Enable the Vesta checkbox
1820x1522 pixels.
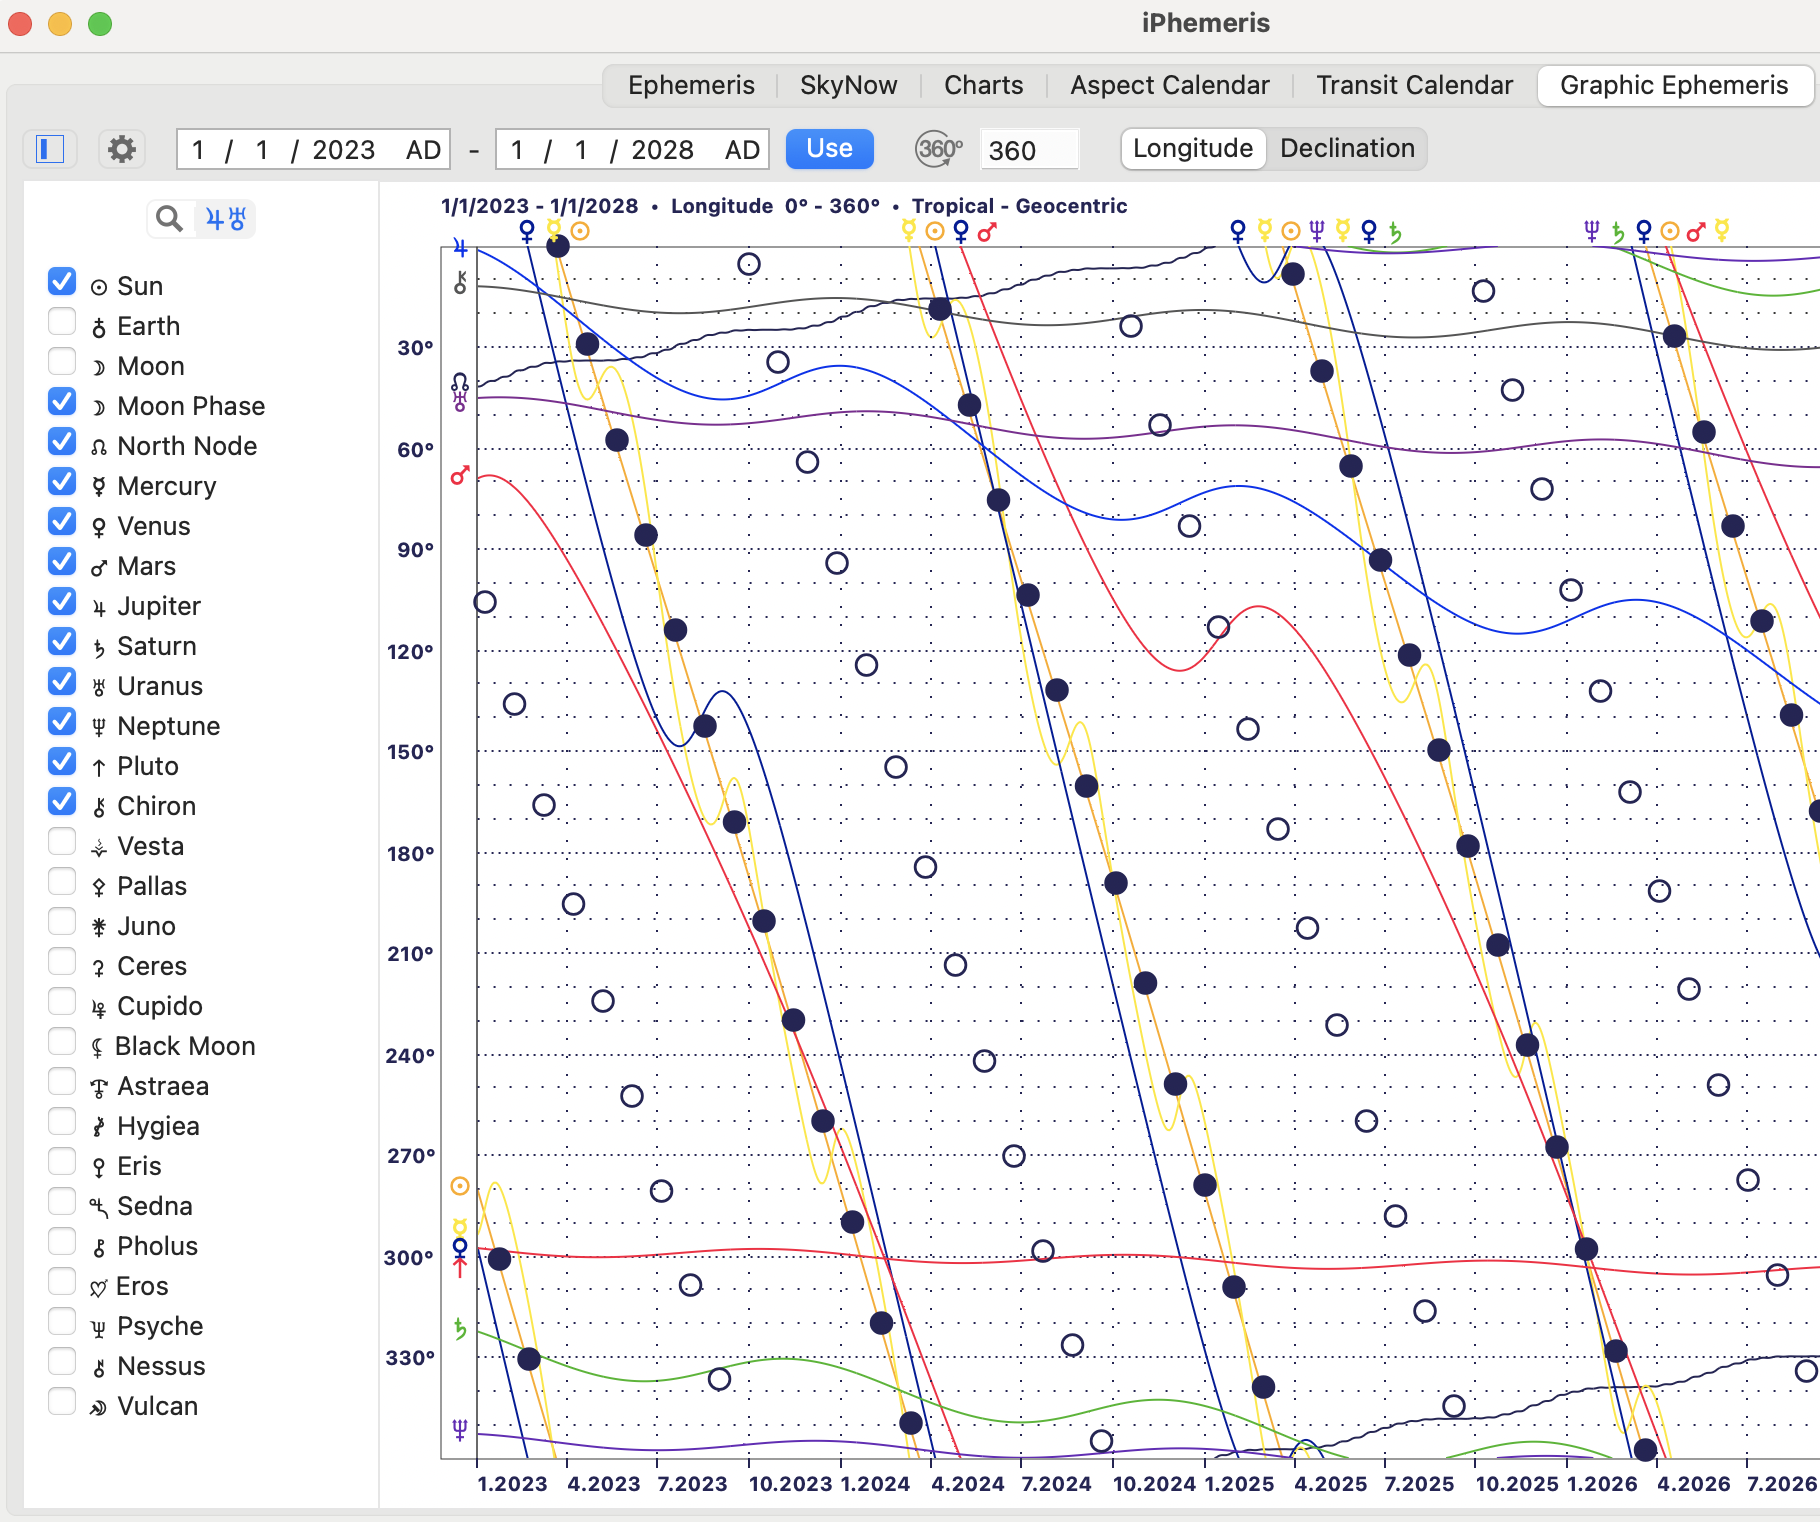point(62,841)
